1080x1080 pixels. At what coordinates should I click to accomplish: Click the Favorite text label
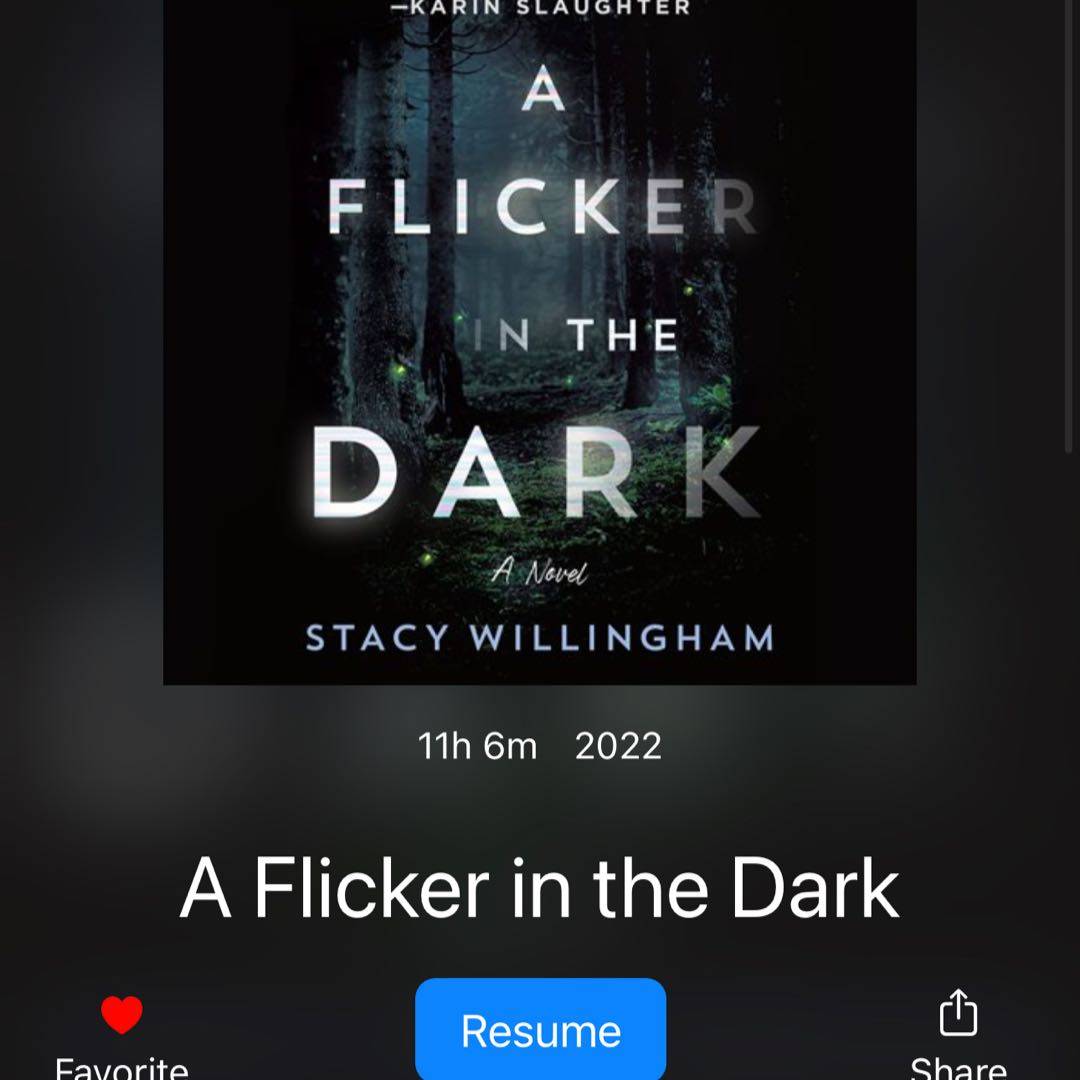point(122,1068)
